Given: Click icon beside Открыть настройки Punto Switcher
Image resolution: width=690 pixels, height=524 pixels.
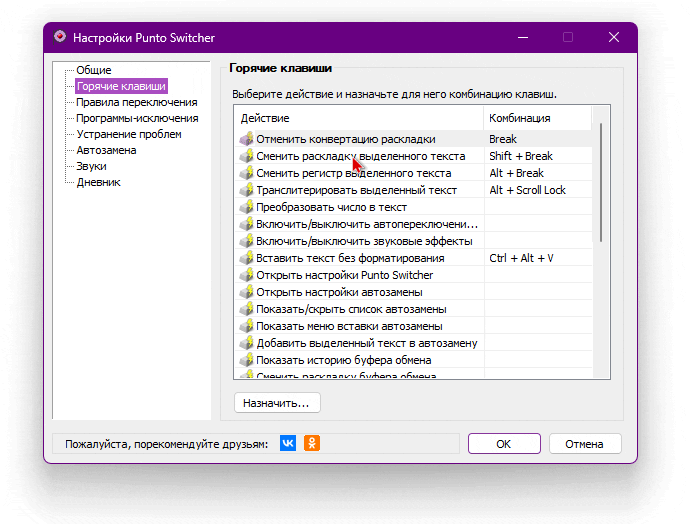Looking at the screenshot, I should coord(246,275).
